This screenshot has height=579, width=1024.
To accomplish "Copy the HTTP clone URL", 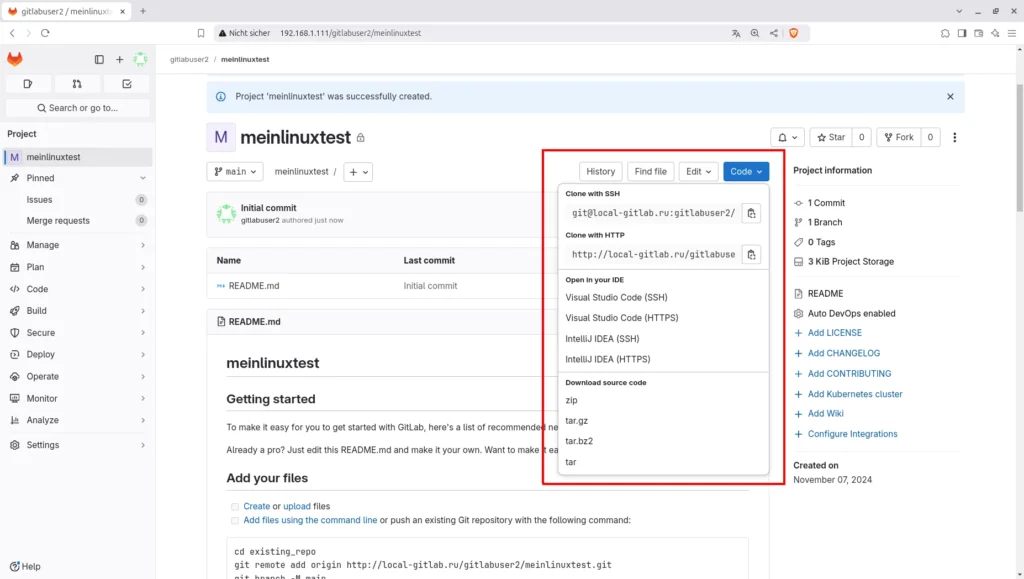I will [752, 254].
